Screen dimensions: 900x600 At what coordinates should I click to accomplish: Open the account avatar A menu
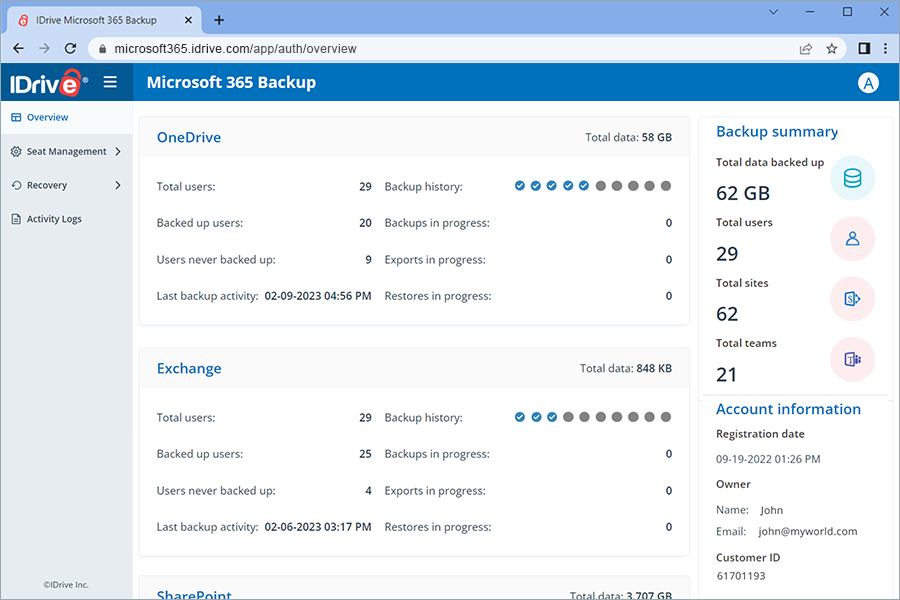868,83
